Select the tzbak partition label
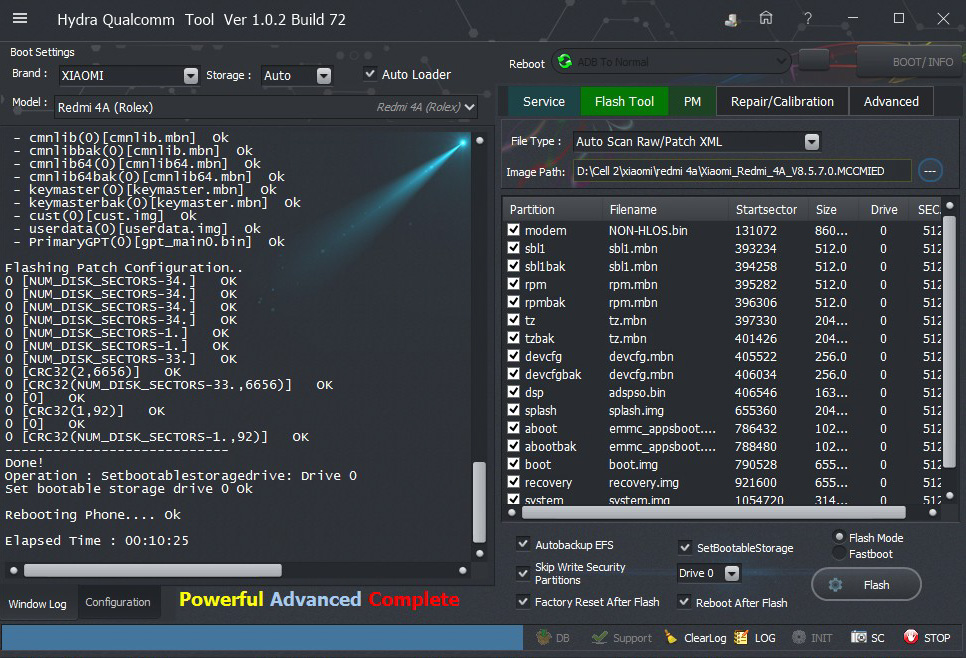This screenshot has height=658, width=966. 539,338
